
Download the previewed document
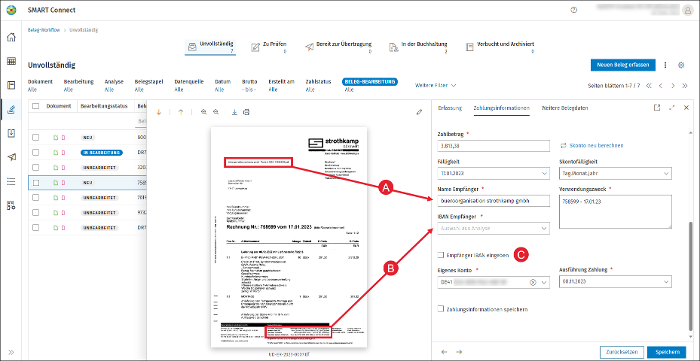(x=234, y=112)
